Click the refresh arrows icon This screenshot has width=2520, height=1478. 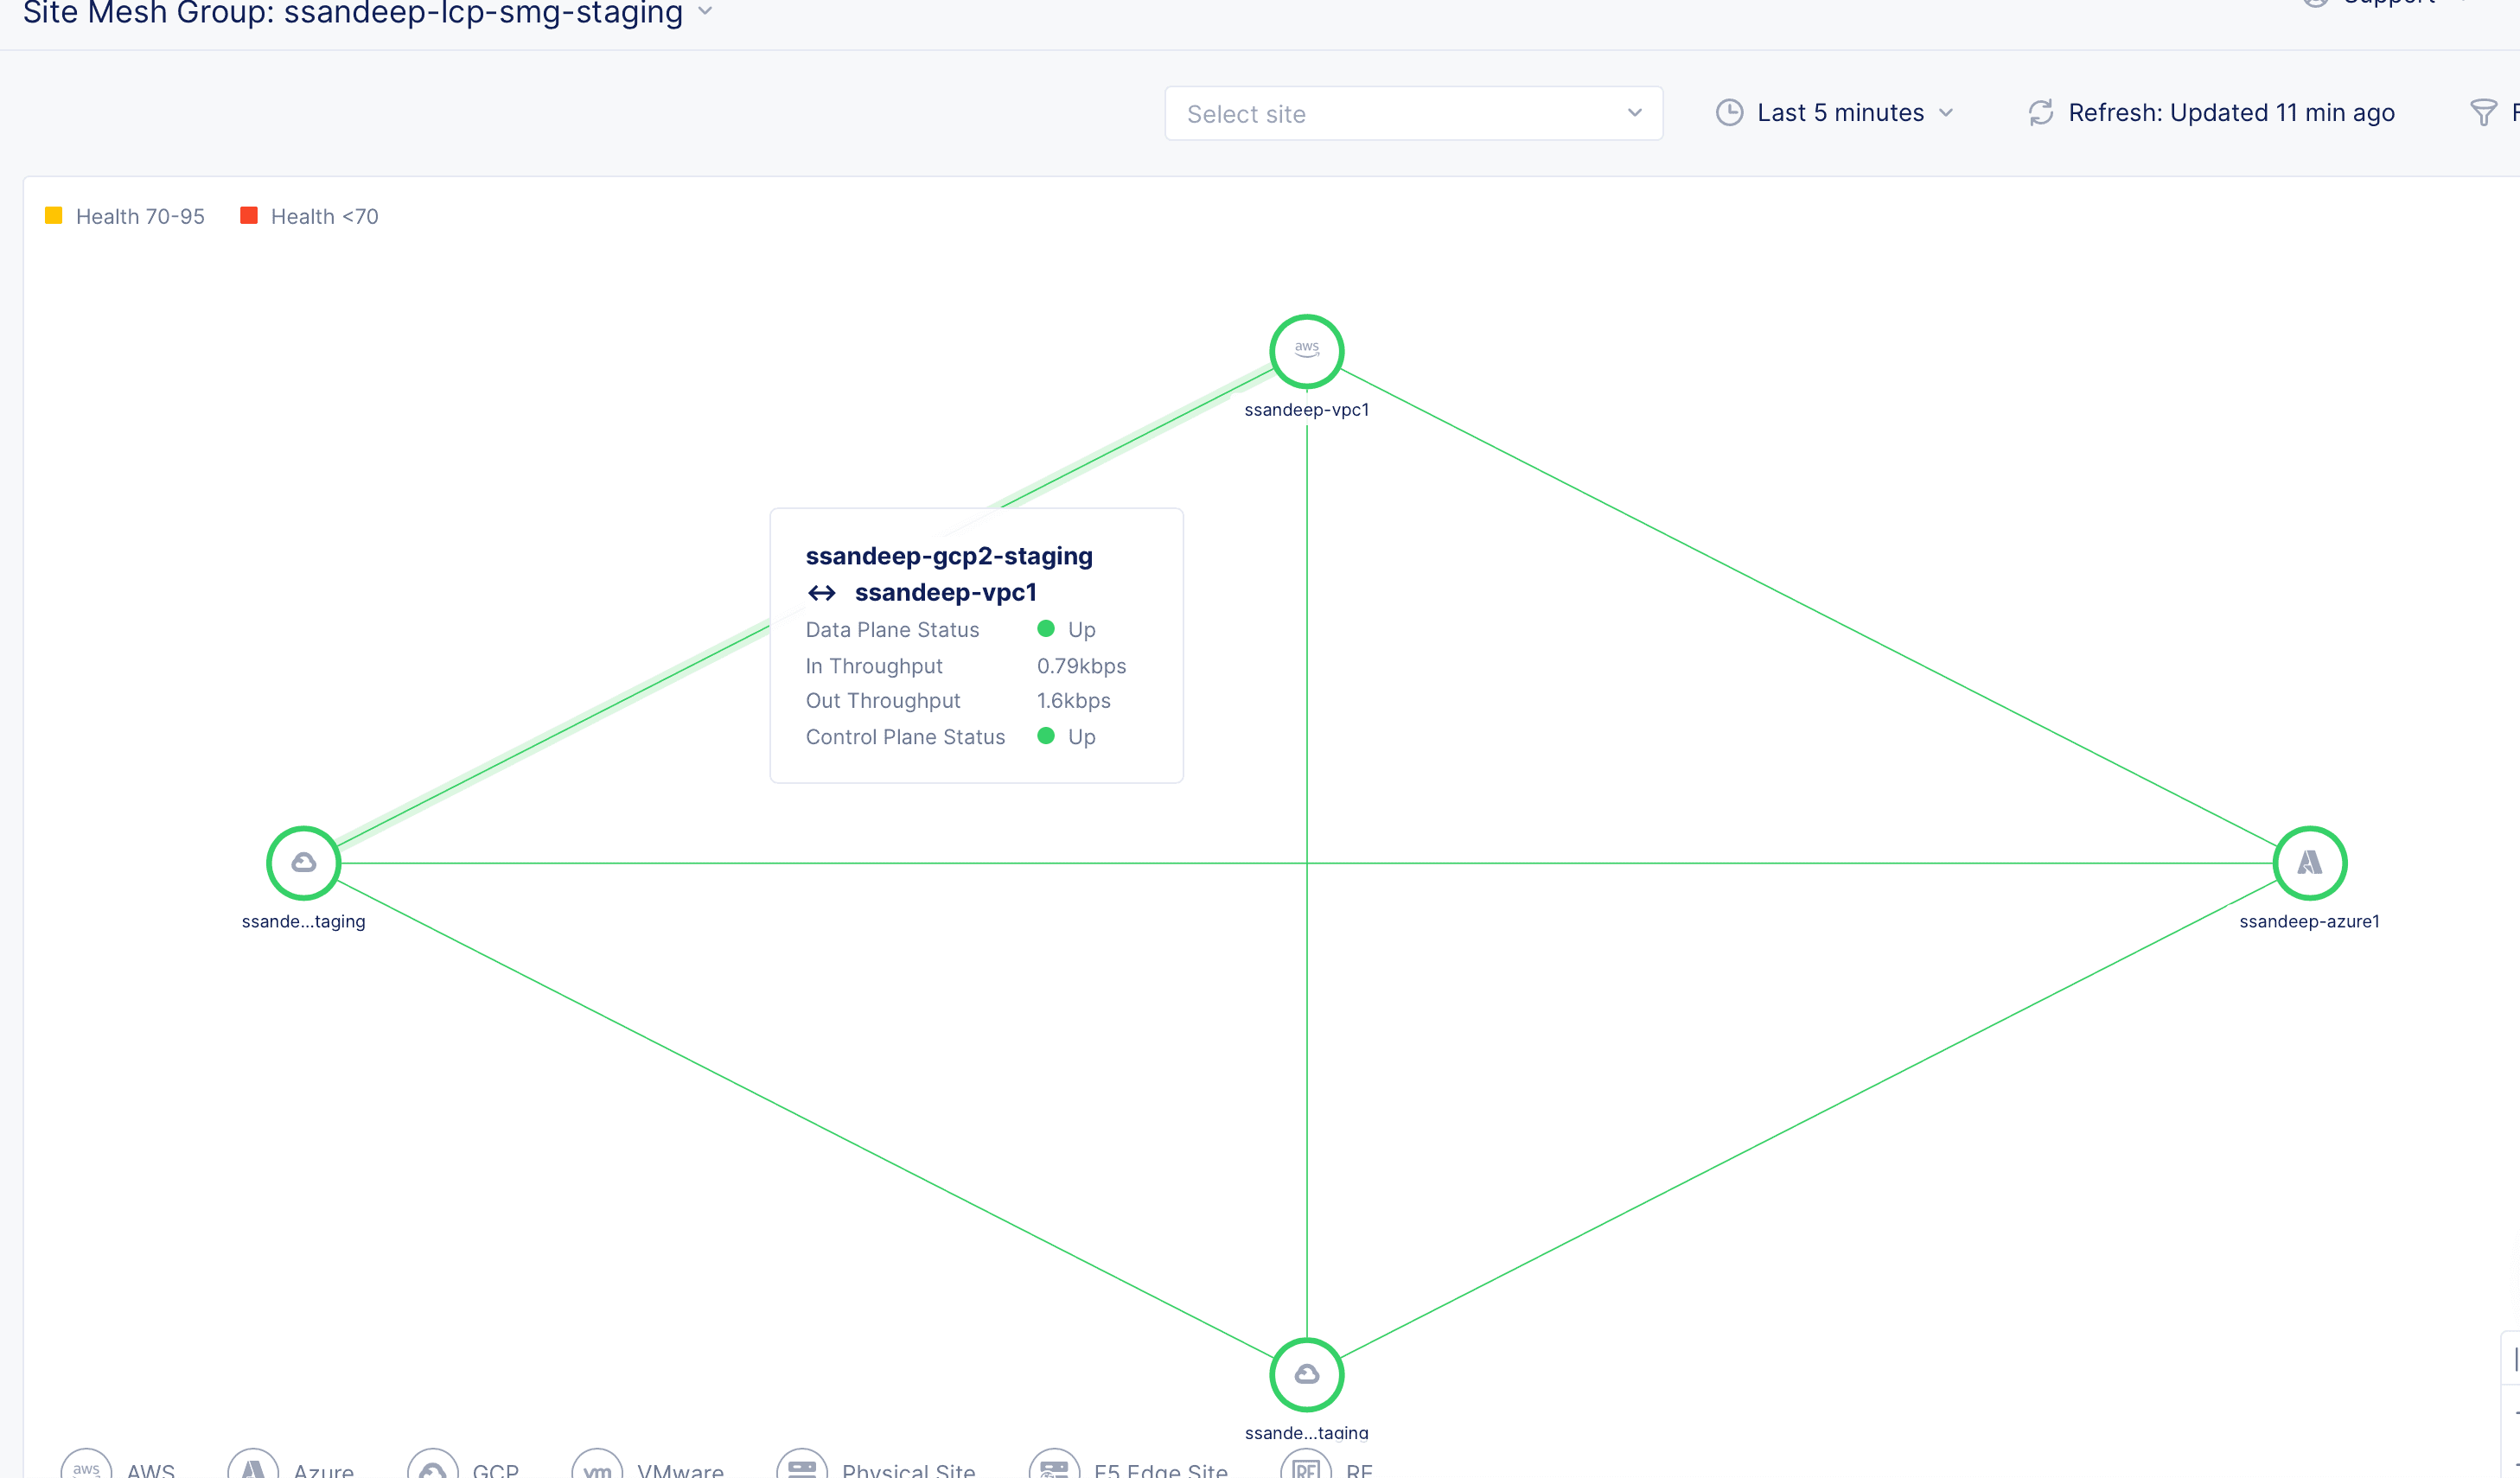click(x=2040, y=113)
